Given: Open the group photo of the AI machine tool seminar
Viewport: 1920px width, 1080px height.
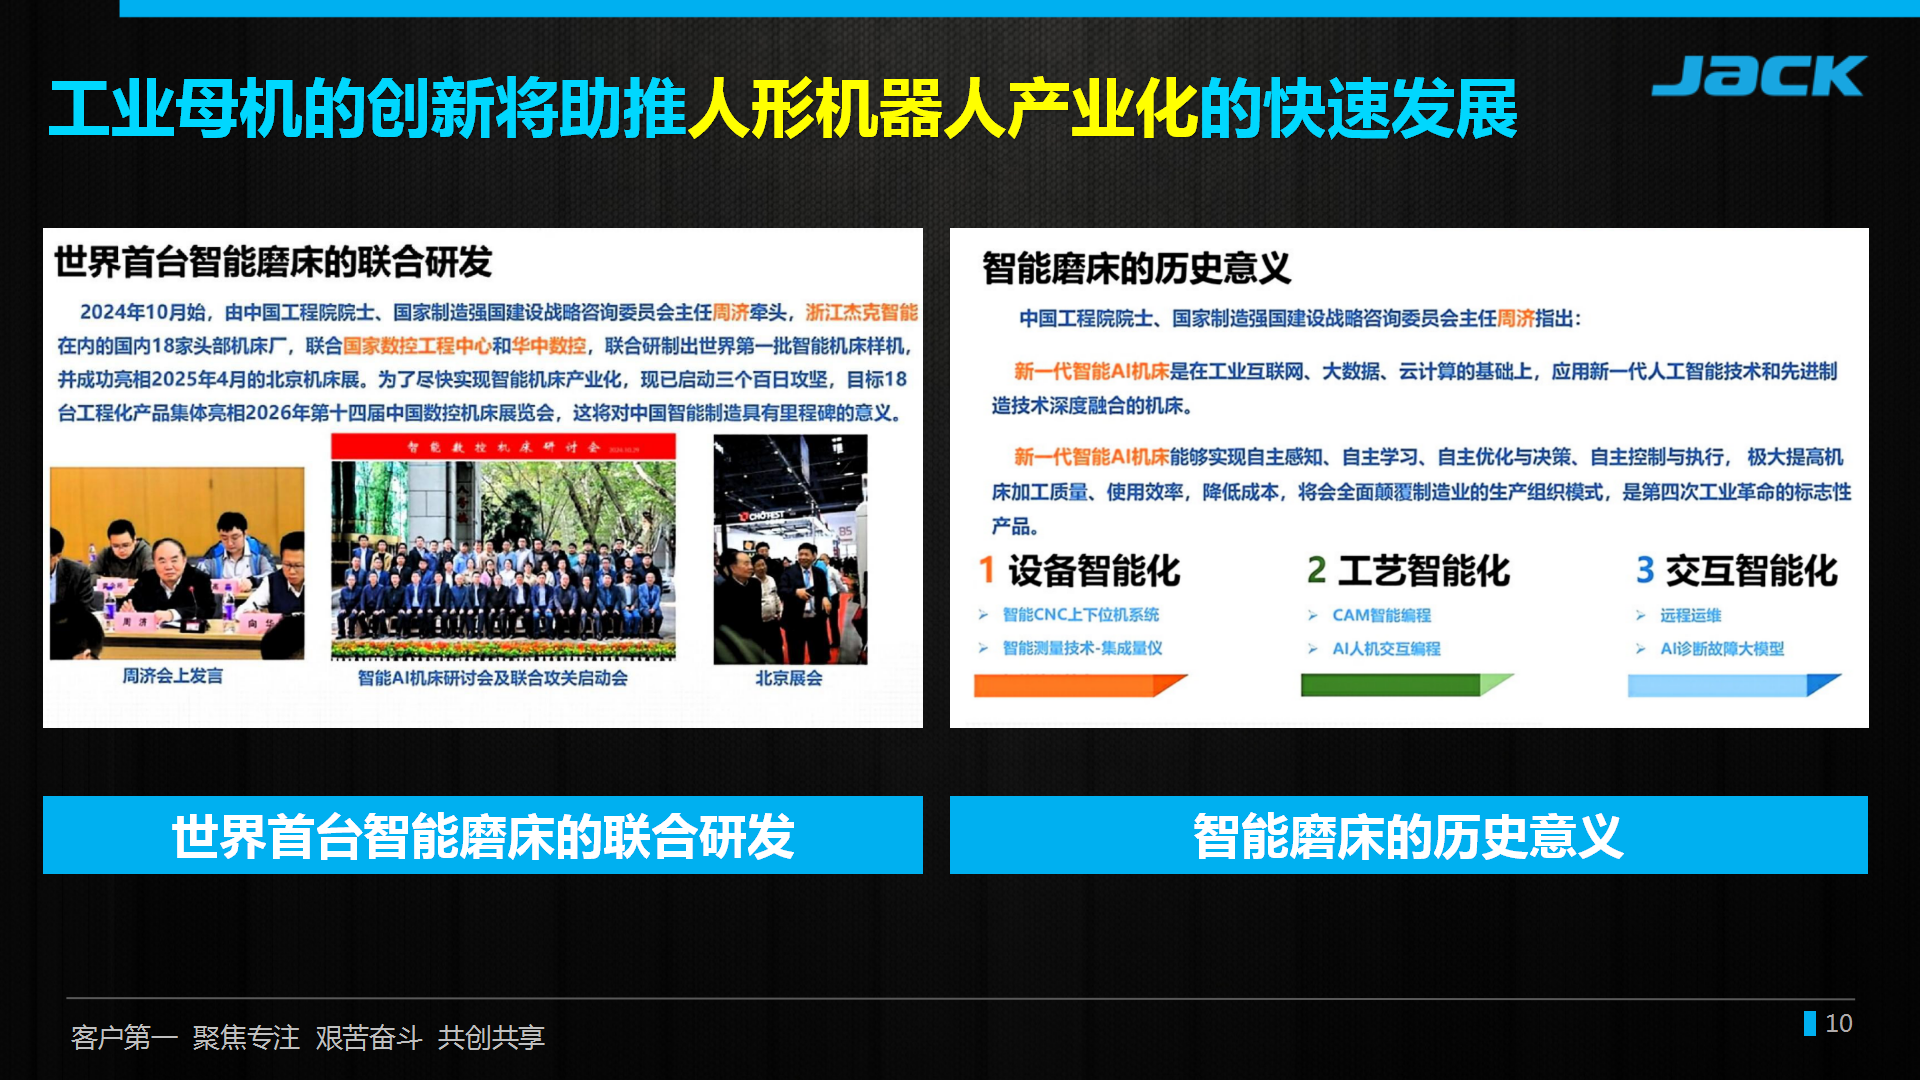Looking at the screenshot, I should point(503,547).
